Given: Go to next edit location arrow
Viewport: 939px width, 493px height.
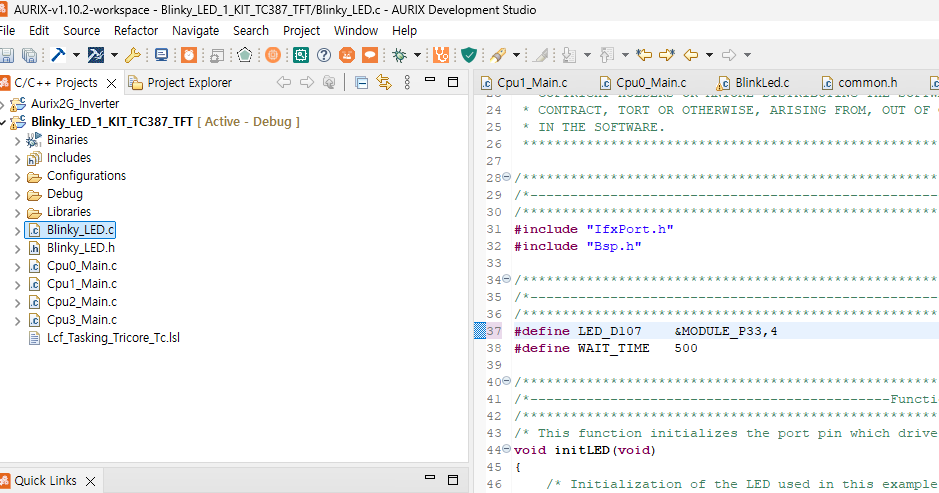Looking at the screenshot, I should [x=667, y=55].
